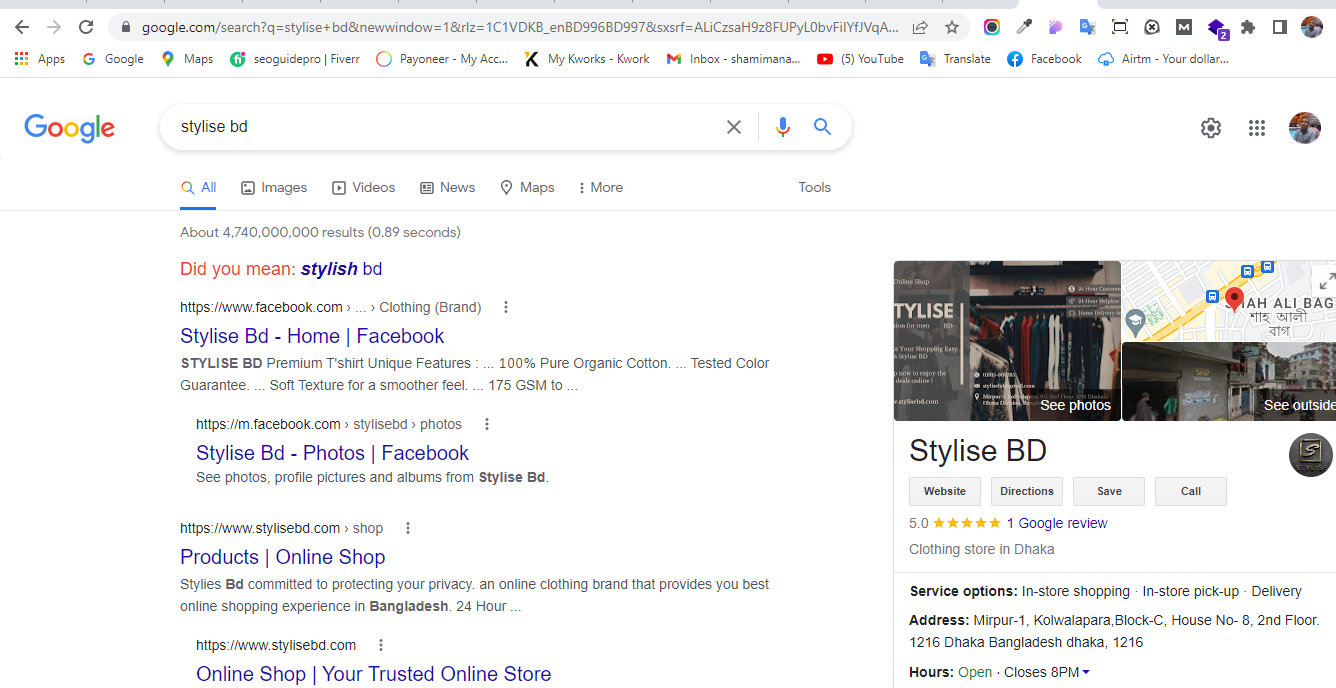This screenshot has height=688, width=1336.
Task: Open the '1 Google review' link
Action: [1057, 523]
